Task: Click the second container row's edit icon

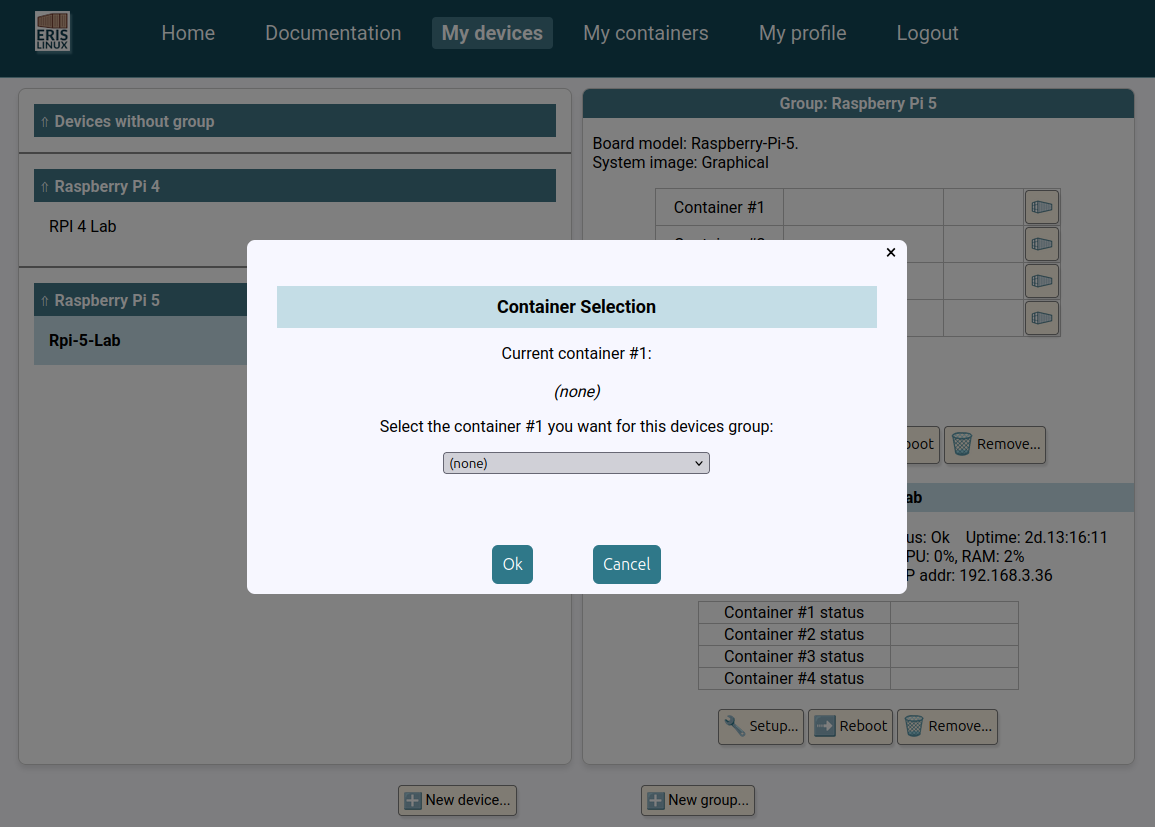Action: 1042,244
